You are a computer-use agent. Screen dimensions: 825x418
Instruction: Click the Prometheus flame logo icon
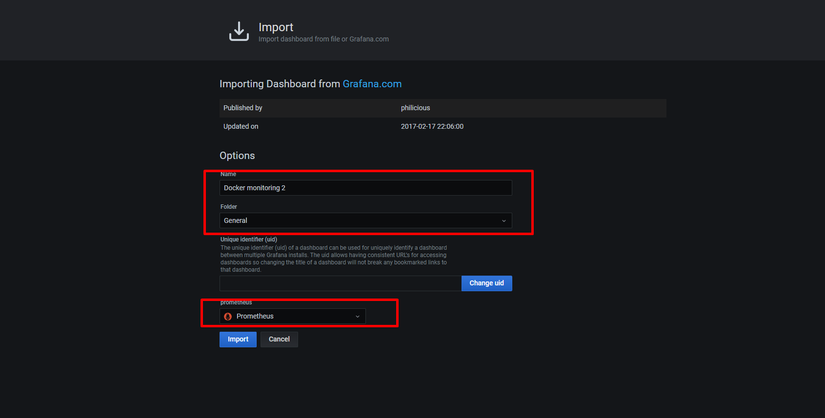[x=228, y=316]
